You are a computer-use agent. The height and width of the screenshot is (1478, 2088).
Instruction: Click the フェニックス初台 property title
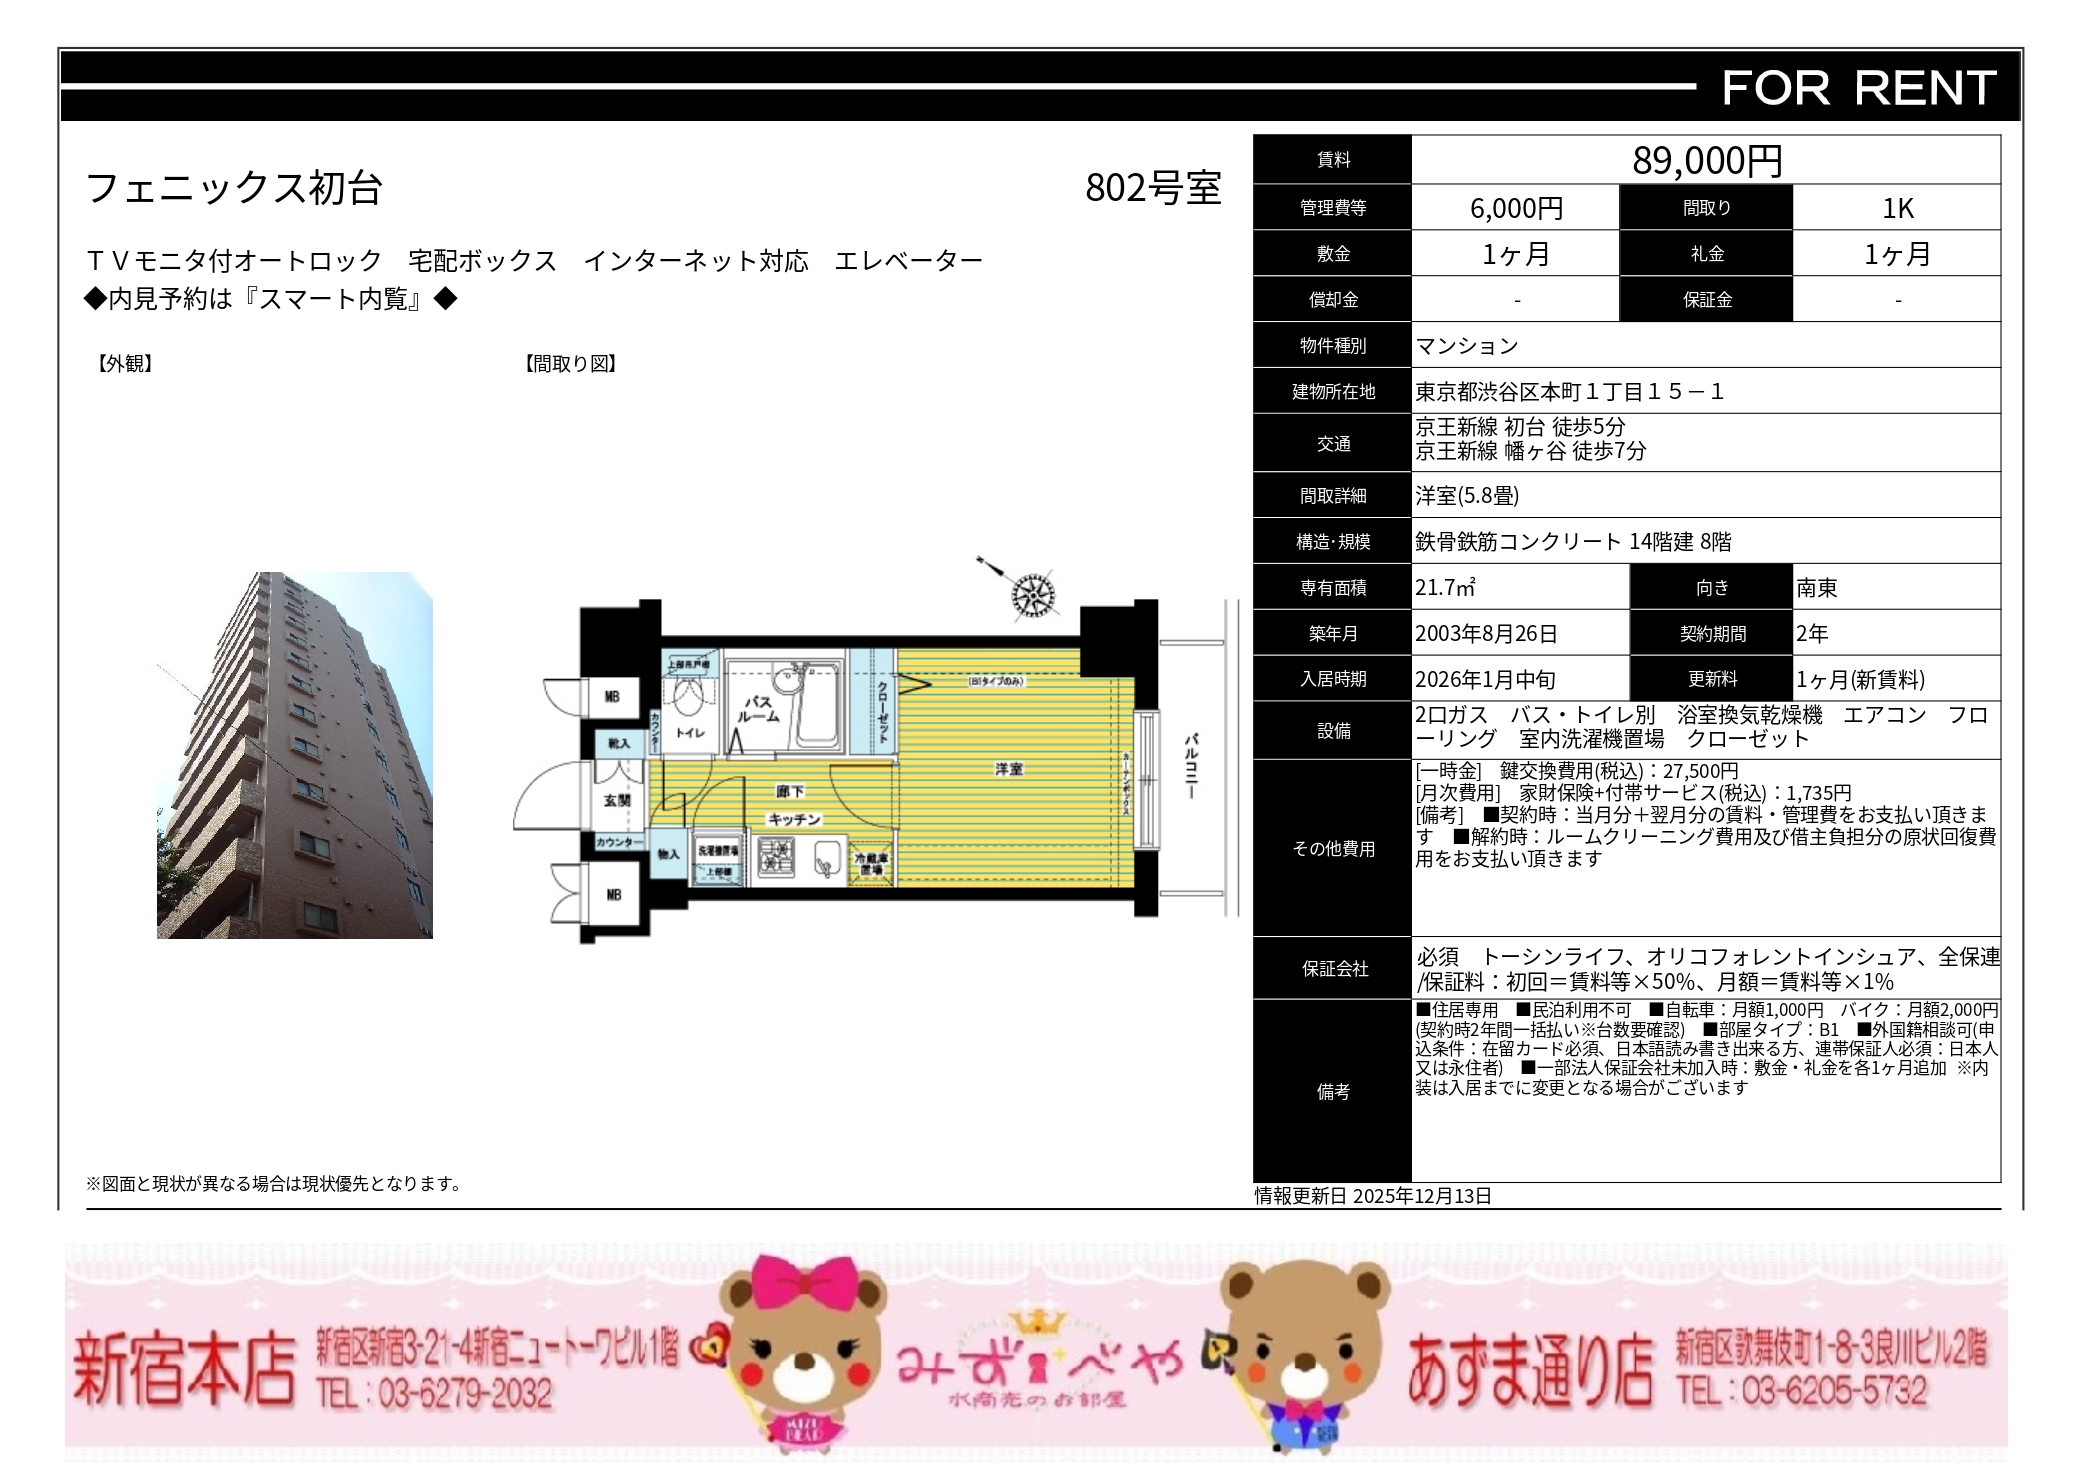234,188
